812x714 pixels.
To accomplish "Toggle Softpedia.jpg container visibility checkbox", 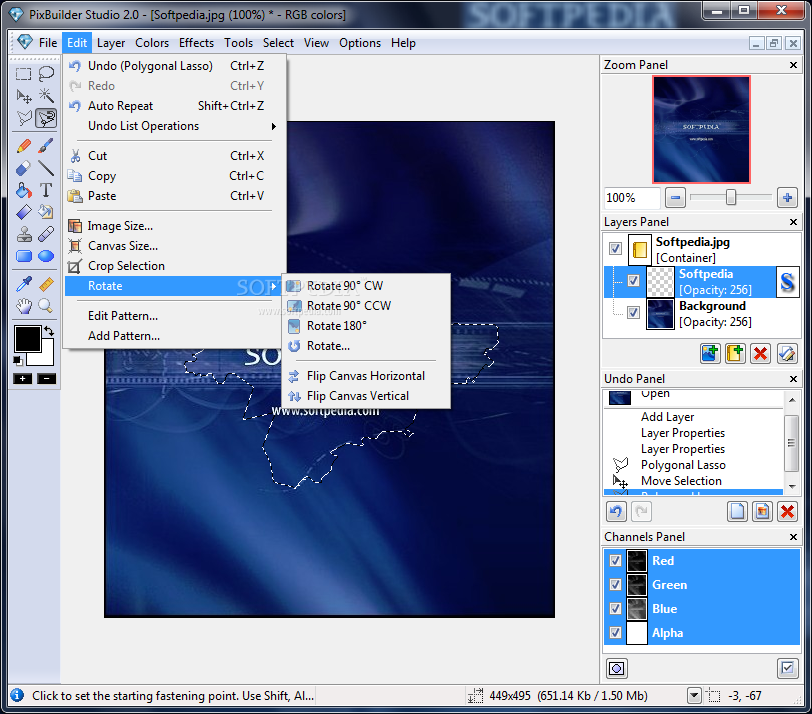I will [x=615, y=249].
